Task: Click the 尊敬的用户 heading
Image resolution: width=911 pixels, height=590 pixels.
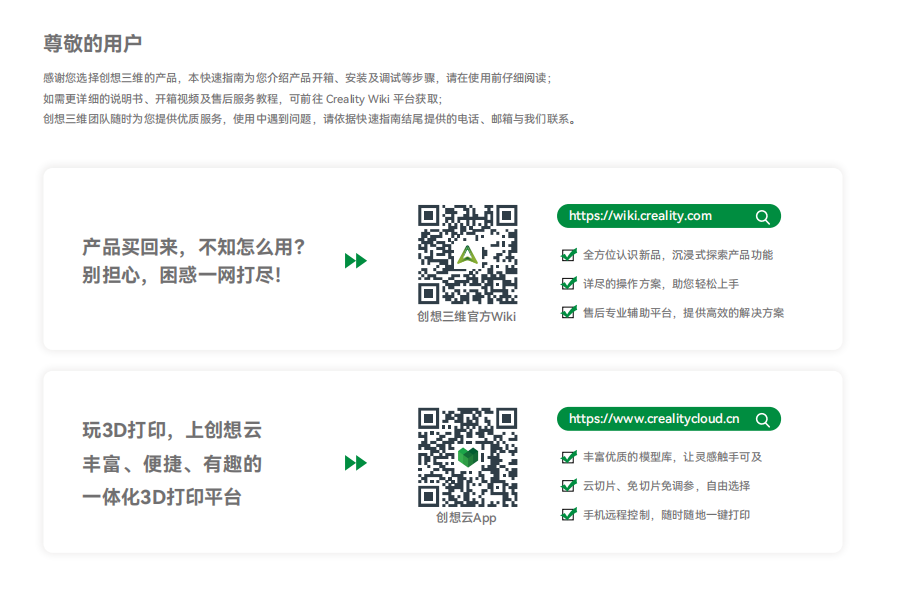Action: tap(92, 44)
